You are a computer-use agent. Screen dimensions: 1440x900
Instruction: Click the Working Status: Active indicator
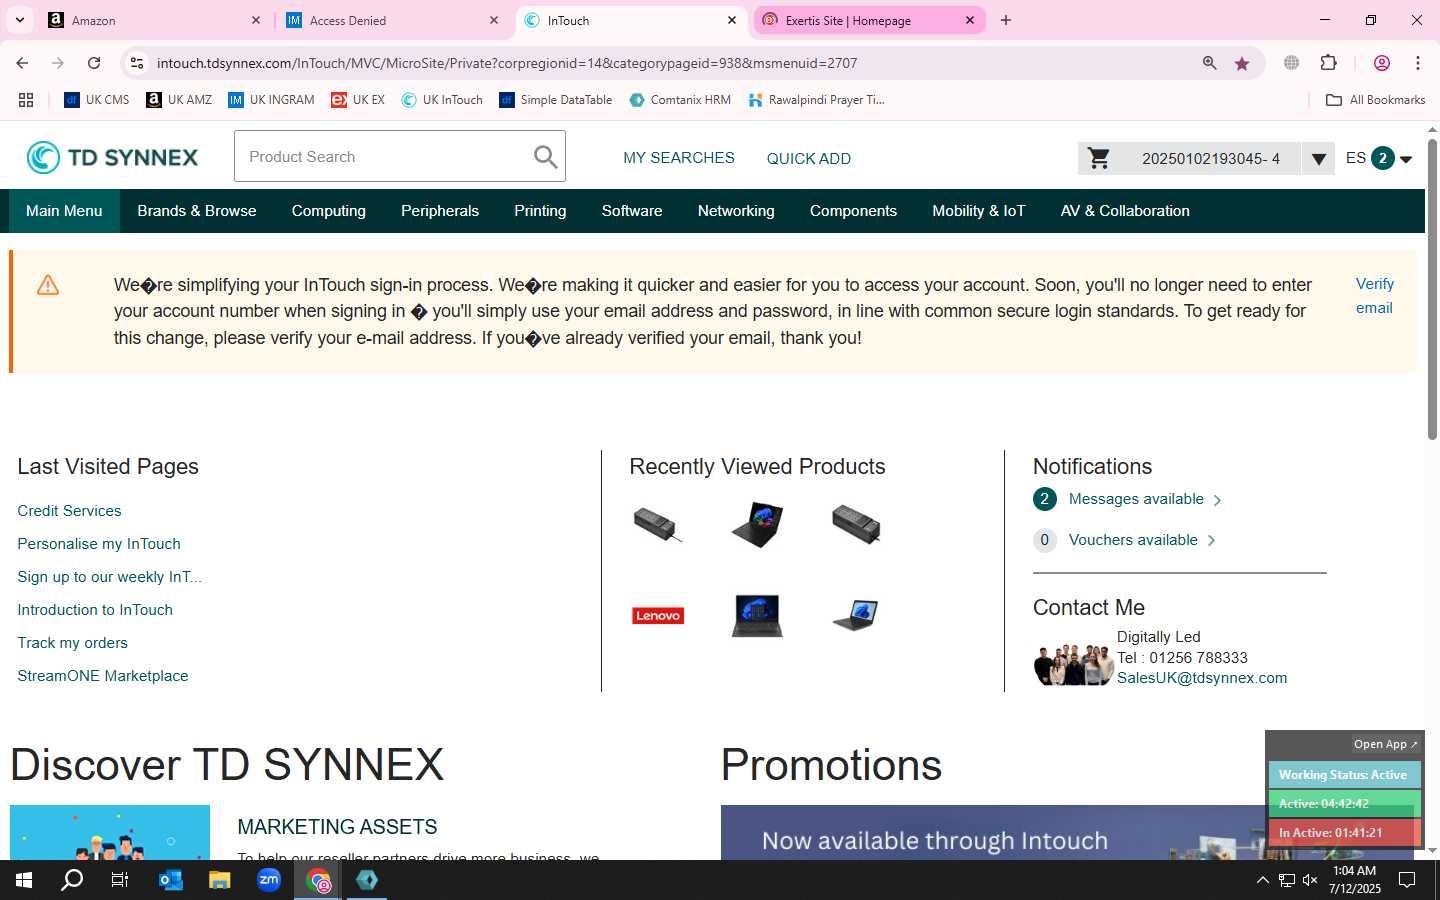(x=1343, y=775)
